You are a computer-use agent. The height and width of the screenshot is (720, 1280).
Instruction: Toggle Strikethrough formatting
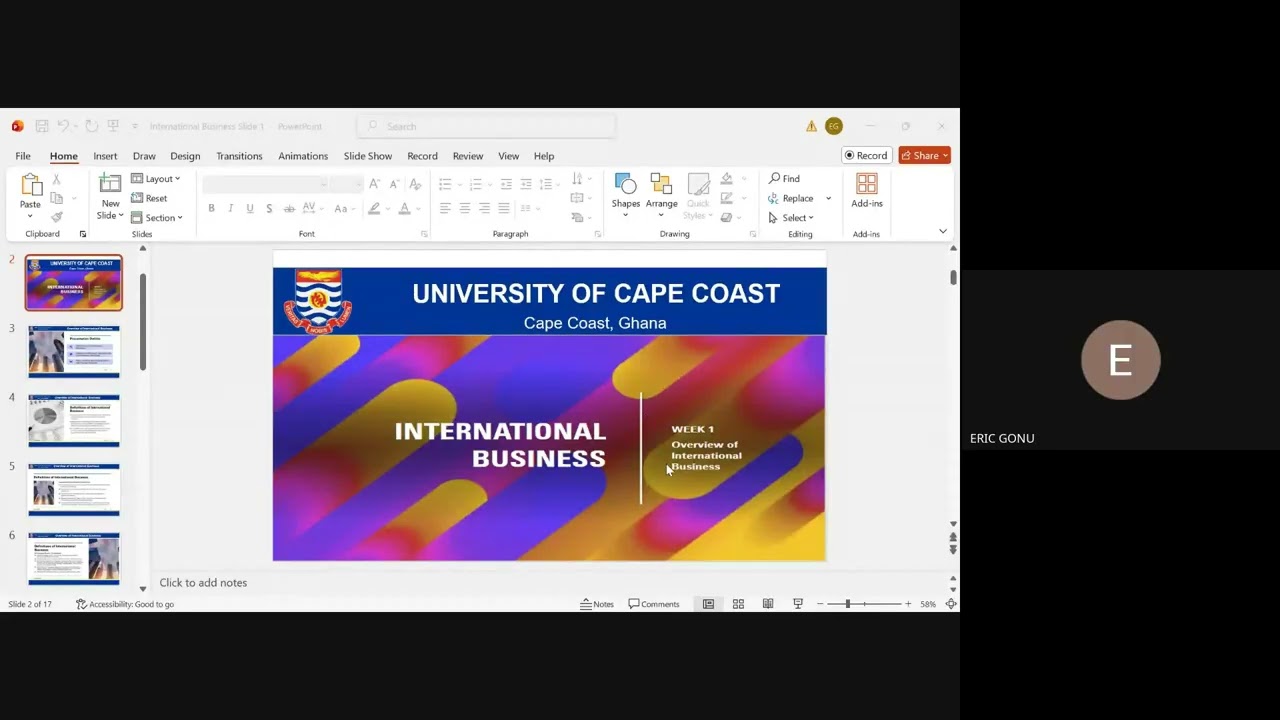(289, 208)
